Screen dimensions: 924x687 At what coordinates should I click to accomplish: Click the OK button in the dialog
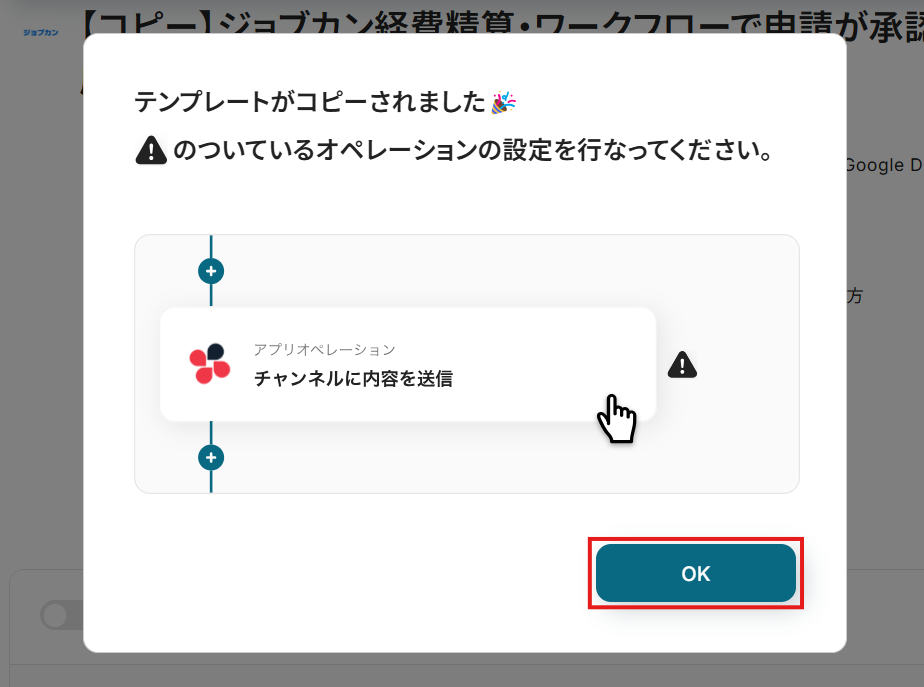pyautogui.click(x=695, y=573)
